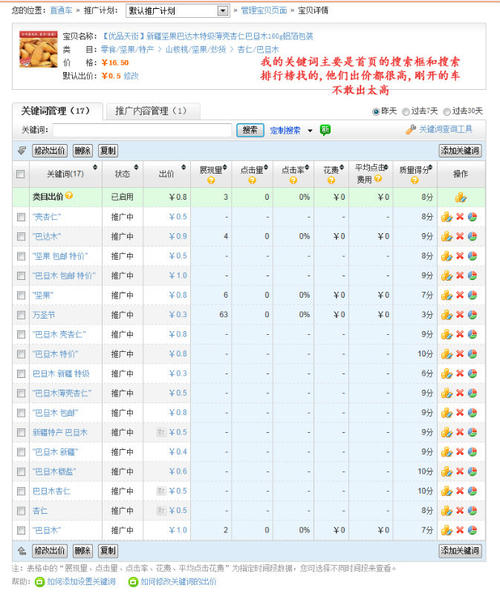Viewport: 500px width, 594px height.
Task: Click the ¥0.3 bid value for 万圣节
Action: (x=178, y=314)
